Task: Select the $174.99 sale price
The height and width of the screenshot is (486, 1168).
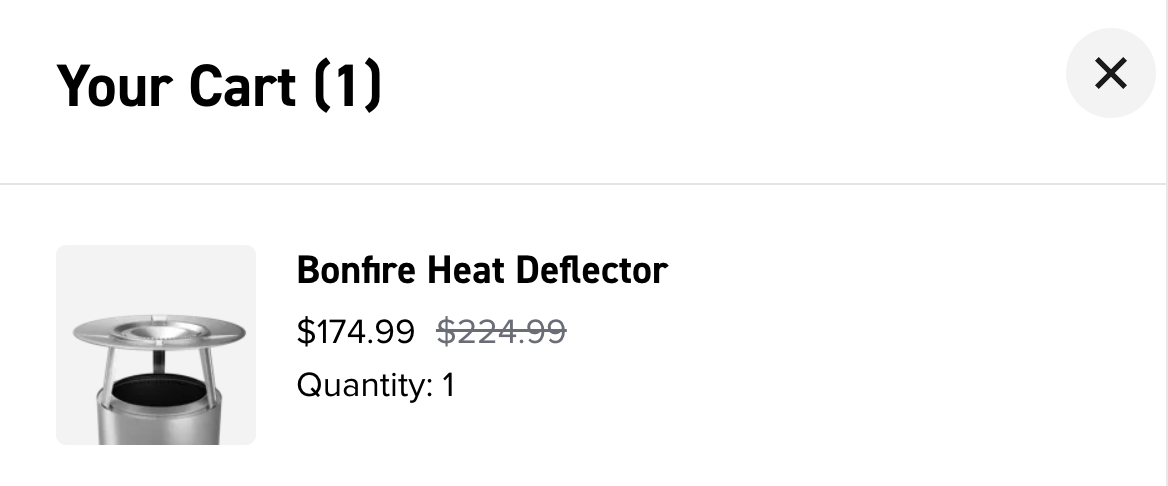Action: tap(355, 331)
